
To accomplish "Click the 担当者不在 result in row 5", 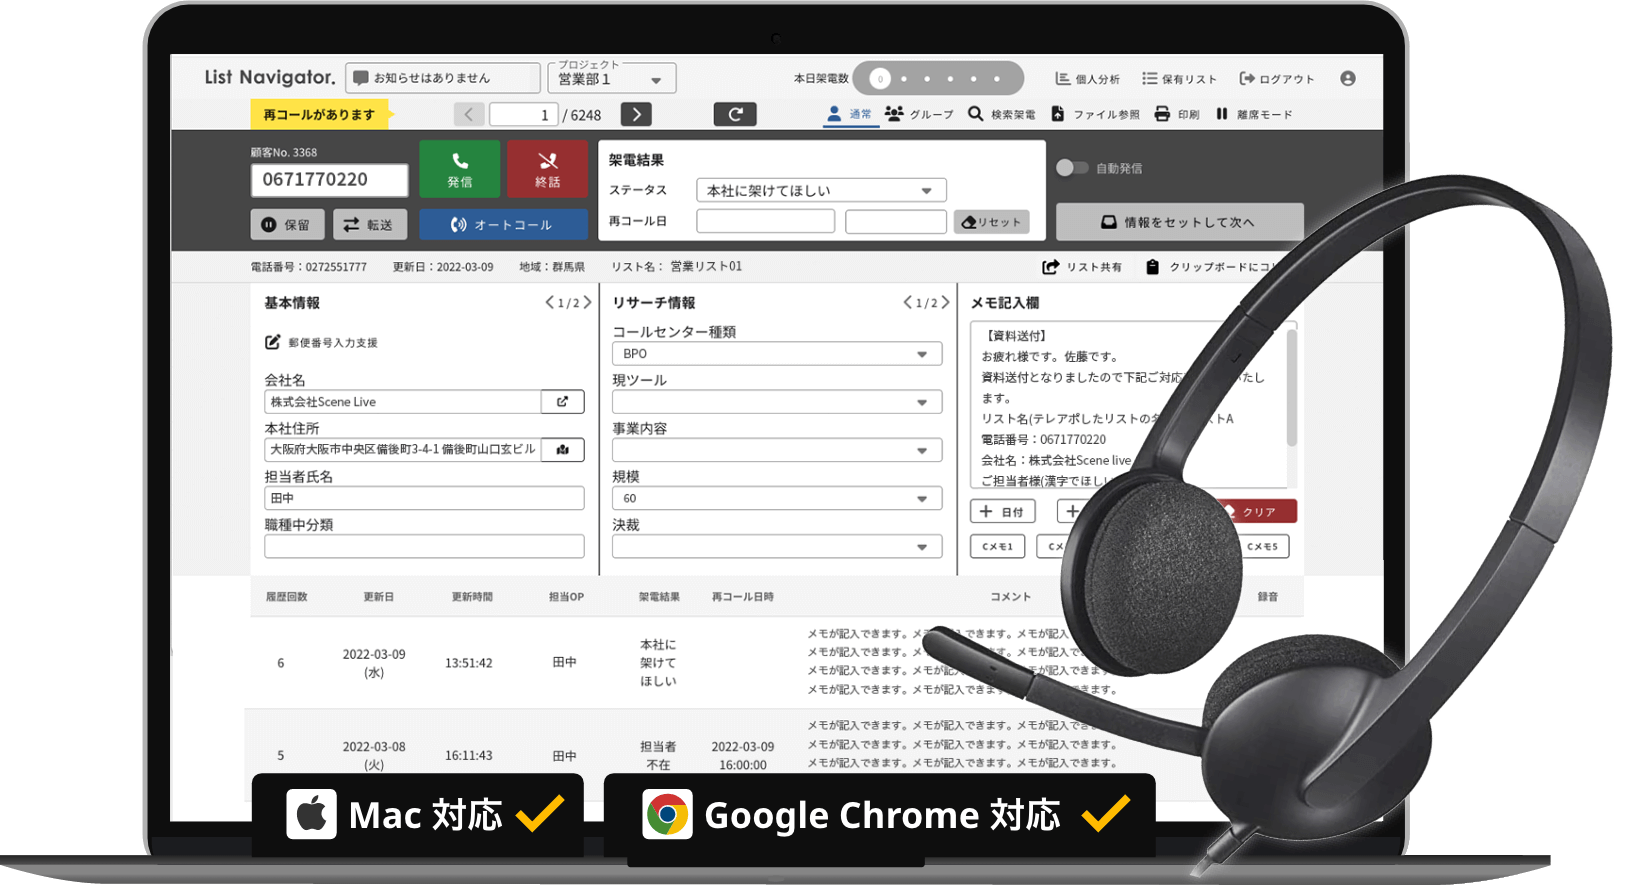I will [658, 755].
